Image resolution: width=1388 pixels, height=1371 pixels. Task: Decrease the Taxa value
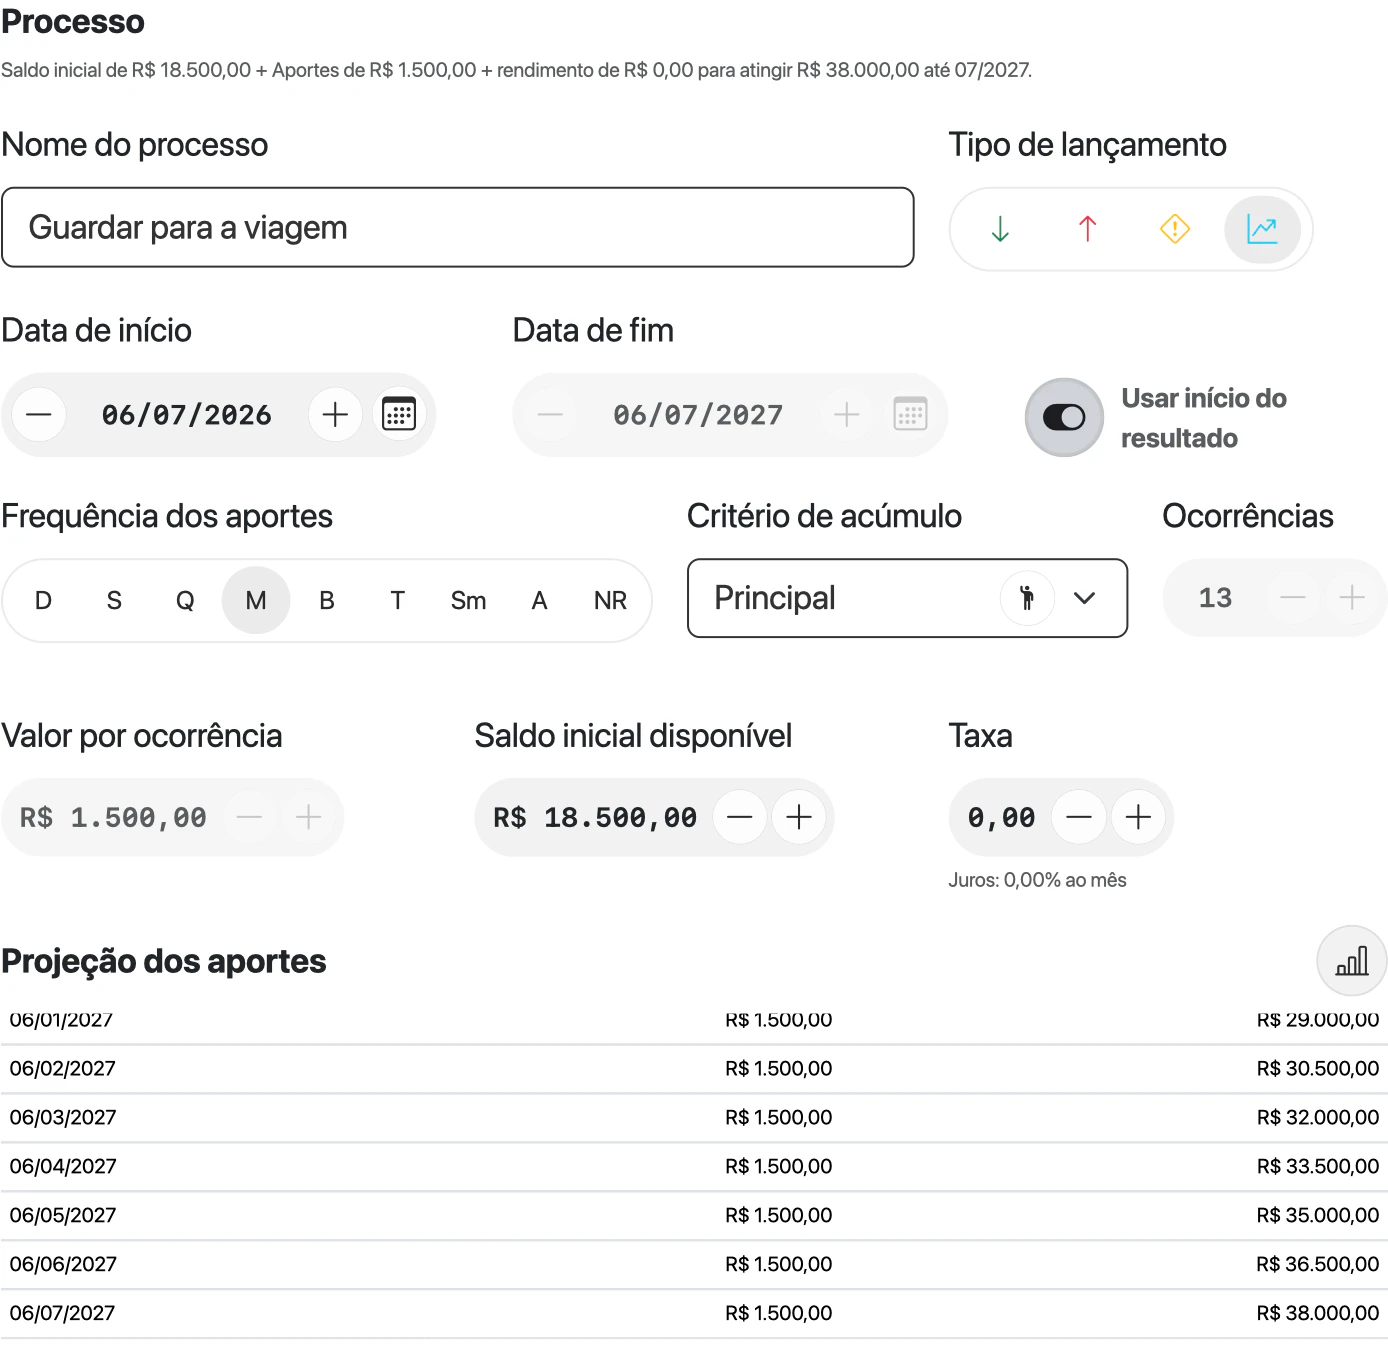tap(1079, 817)
